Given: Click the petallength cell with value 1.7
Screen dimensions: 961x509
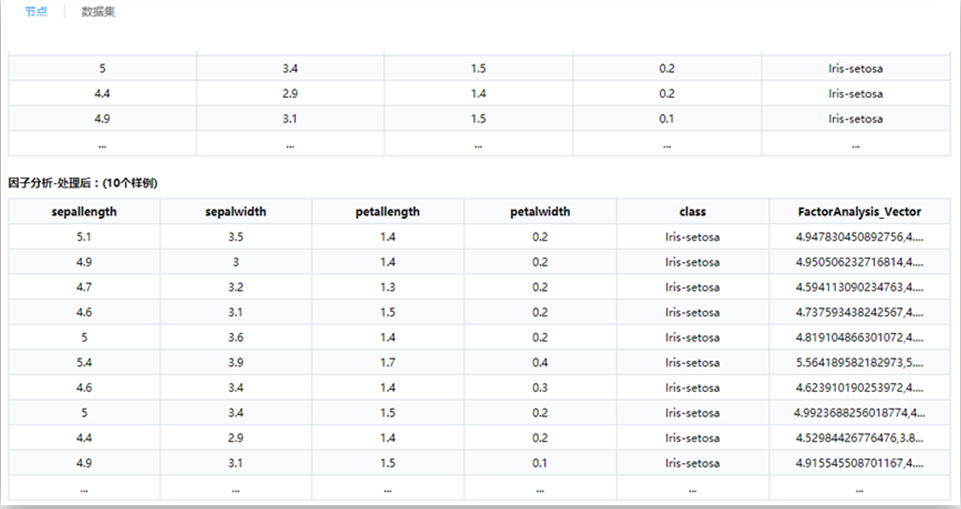Looking at the screenshot, I should coord(387,363).
